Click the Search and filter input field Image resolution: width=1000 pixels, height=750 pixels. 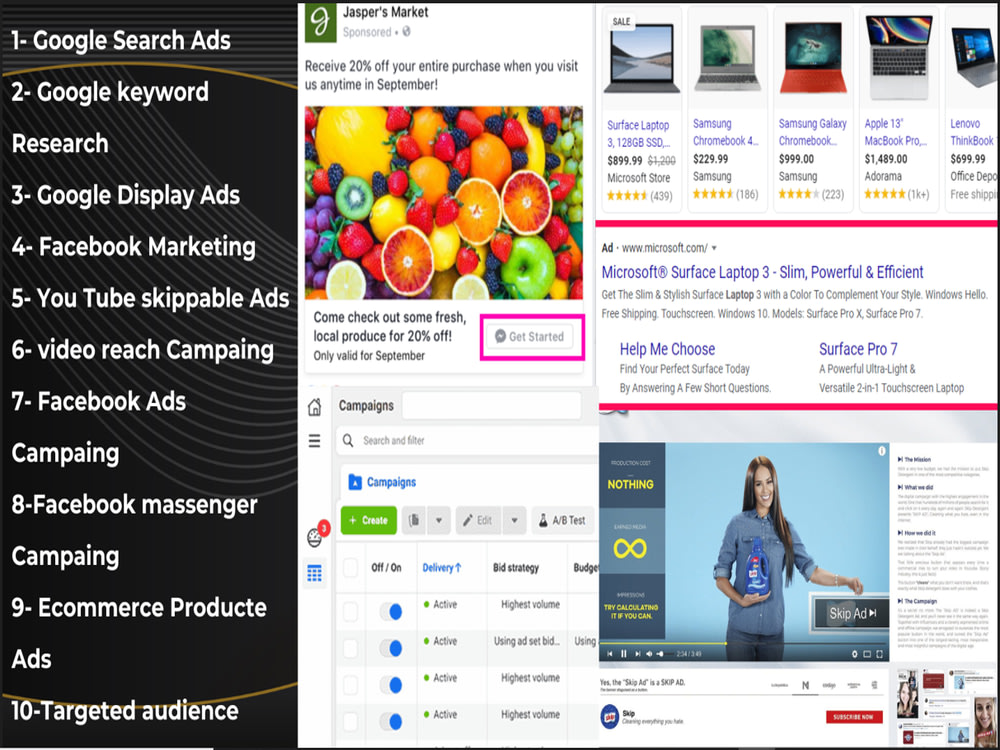467,440
